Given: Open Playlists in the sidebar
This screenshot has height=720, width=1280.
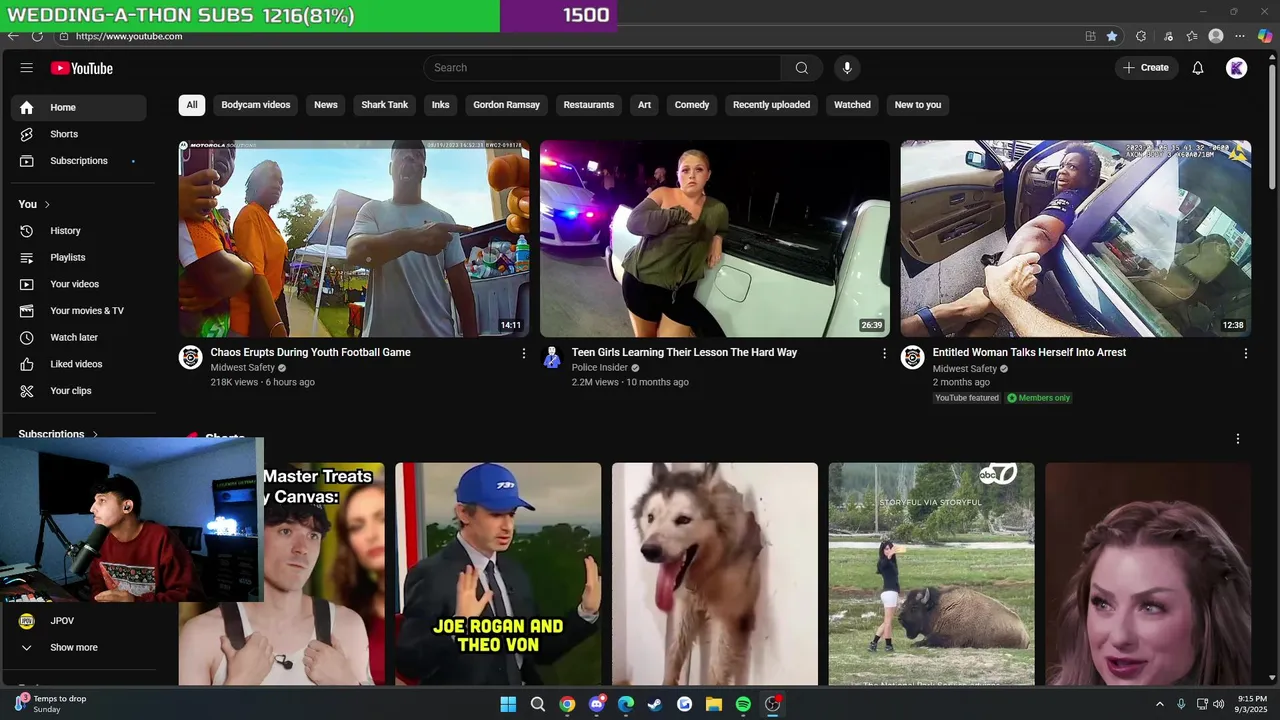Looking at the screenshot, I should click(79, 257).
